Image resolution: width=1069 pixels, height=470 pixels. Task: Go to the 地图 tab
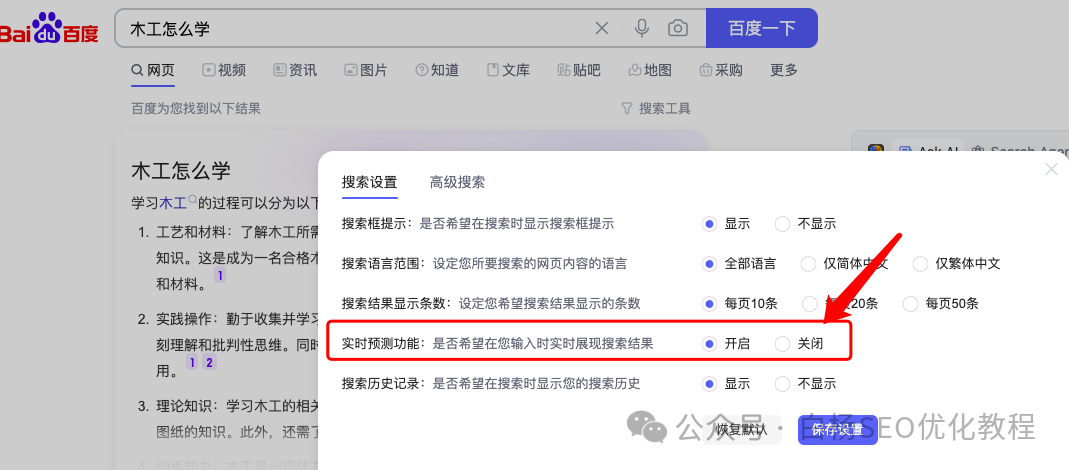650,70
